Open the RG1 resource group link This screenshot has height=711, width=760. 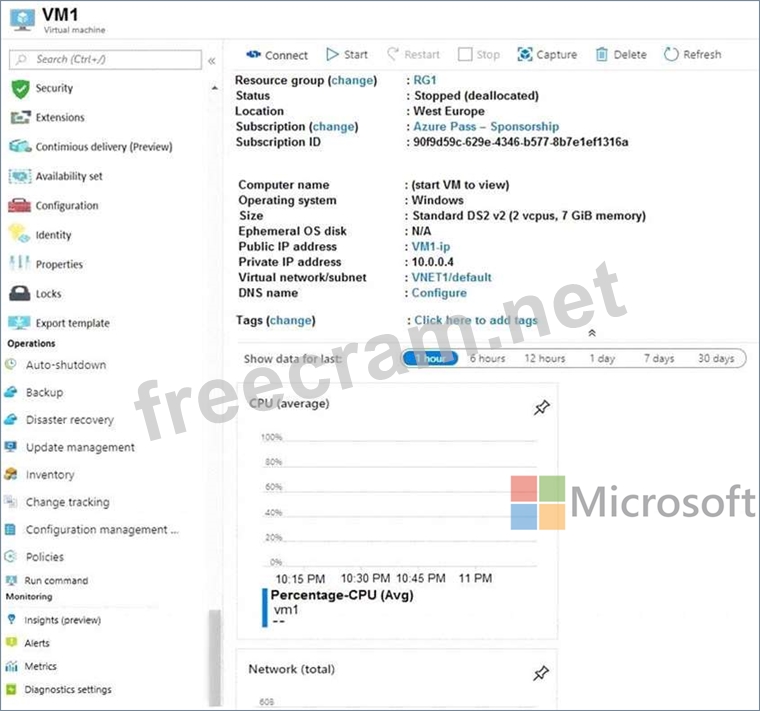point(424,80)
